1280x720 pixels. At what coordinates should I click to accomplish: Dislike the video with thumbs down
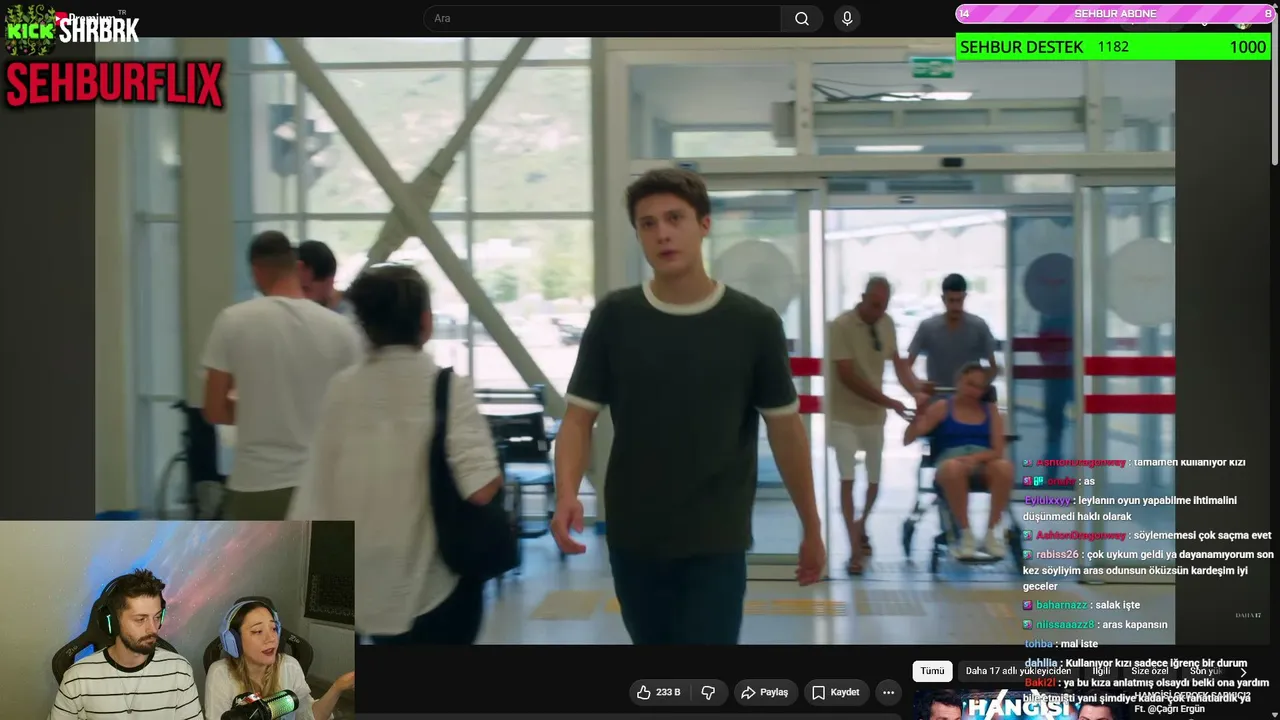point(708,692)
